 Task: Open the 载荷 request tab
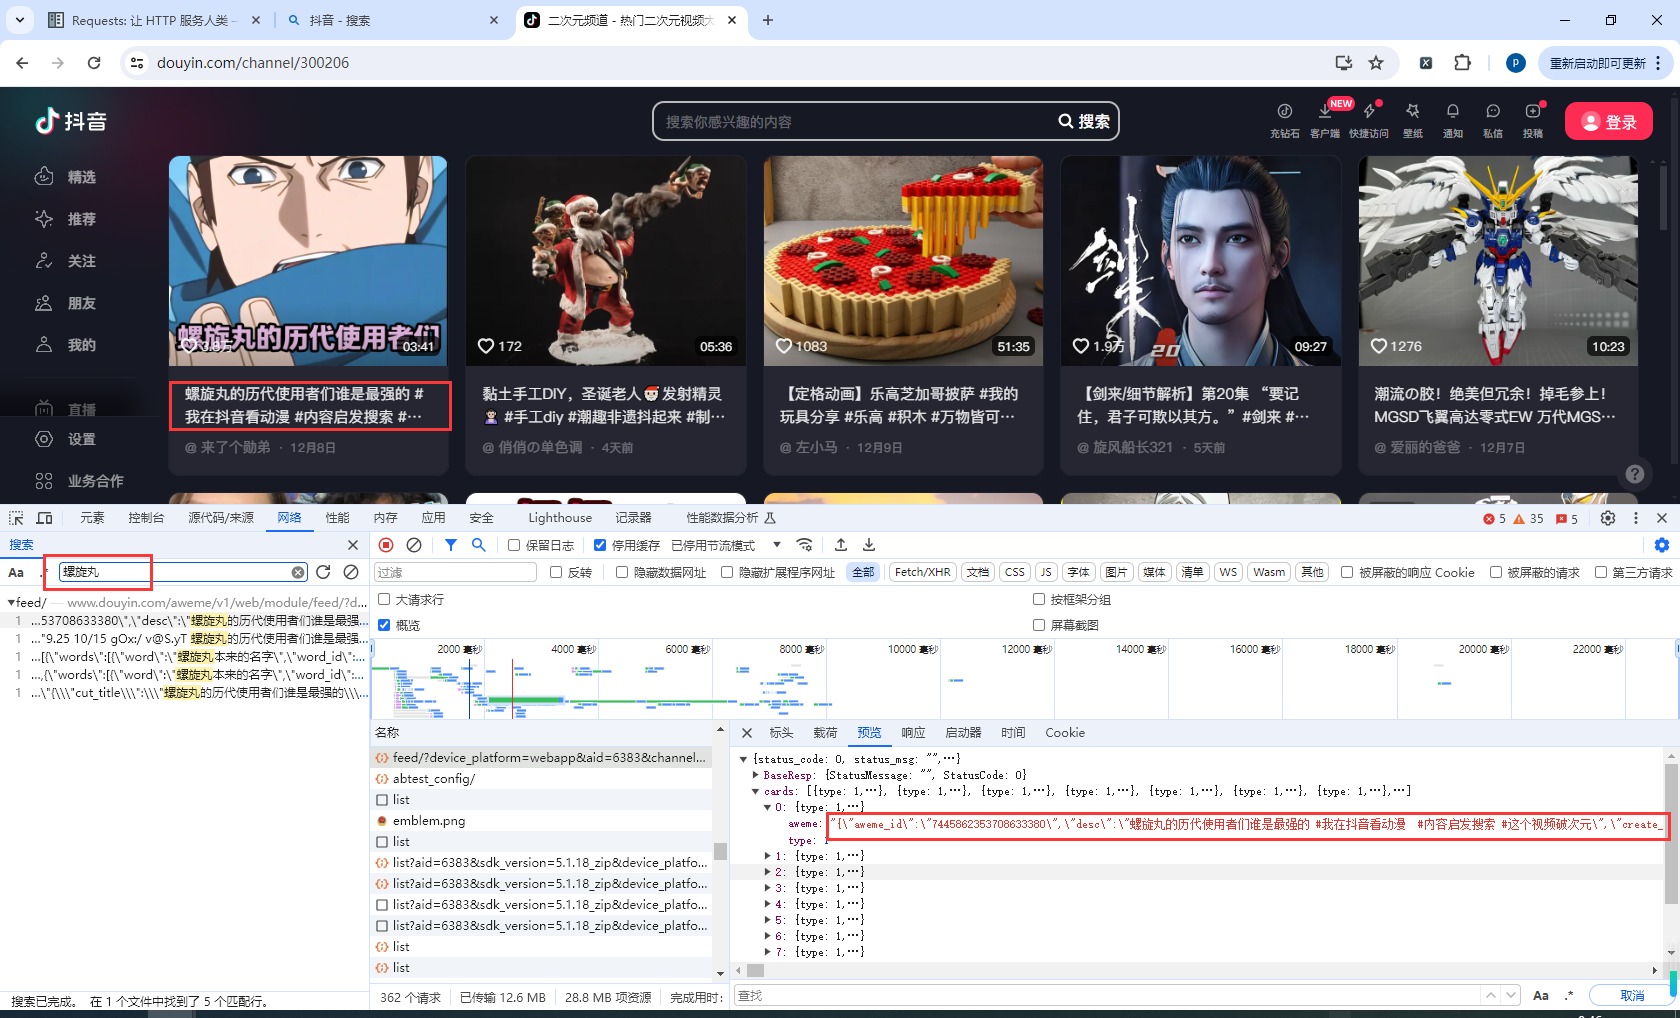coord(825,733)
